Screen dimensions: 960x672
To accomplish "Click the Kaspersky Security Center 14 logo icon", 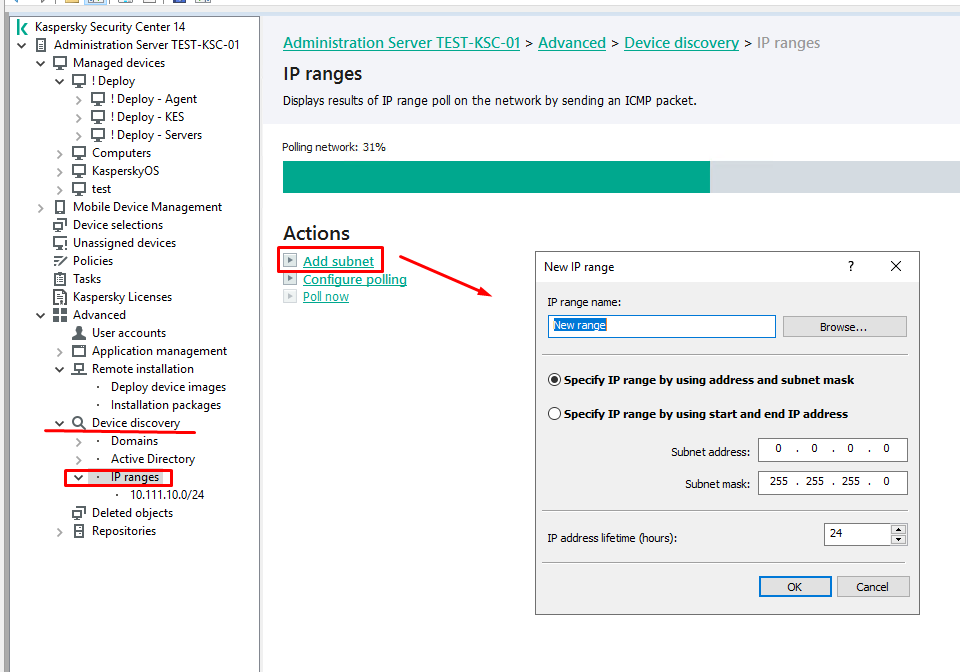I will coord(22,27).
